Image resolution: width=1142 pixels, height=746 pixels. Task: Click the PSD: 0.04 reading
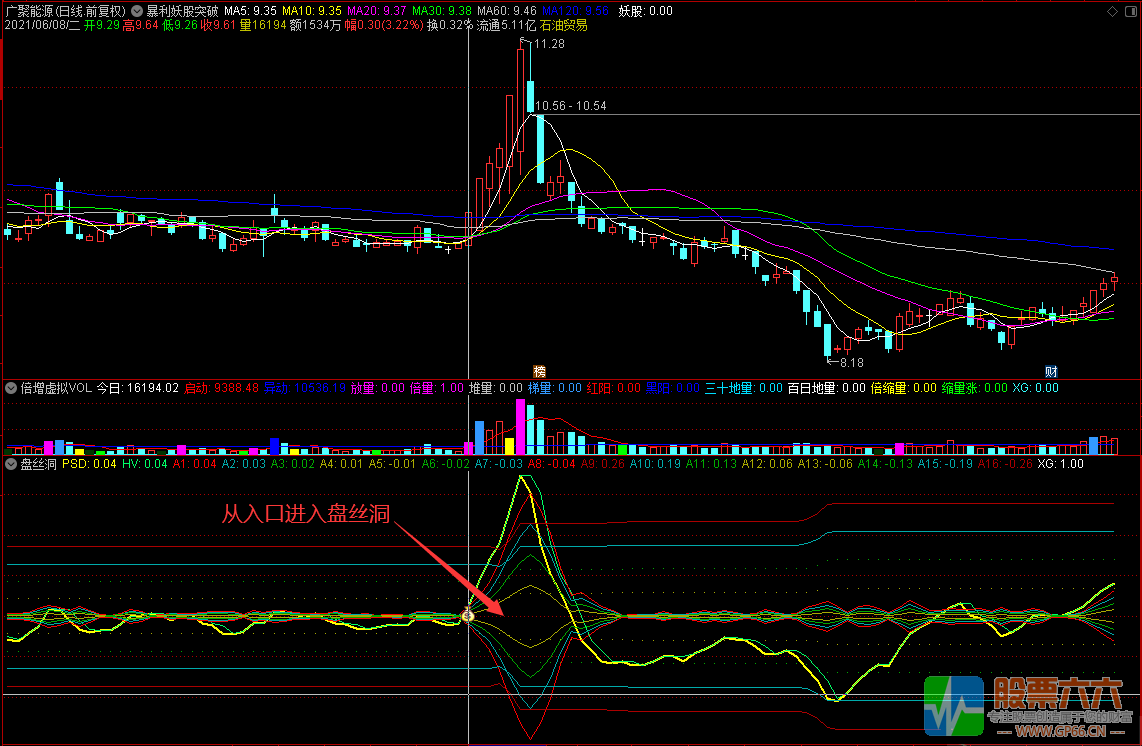[89, 464]
